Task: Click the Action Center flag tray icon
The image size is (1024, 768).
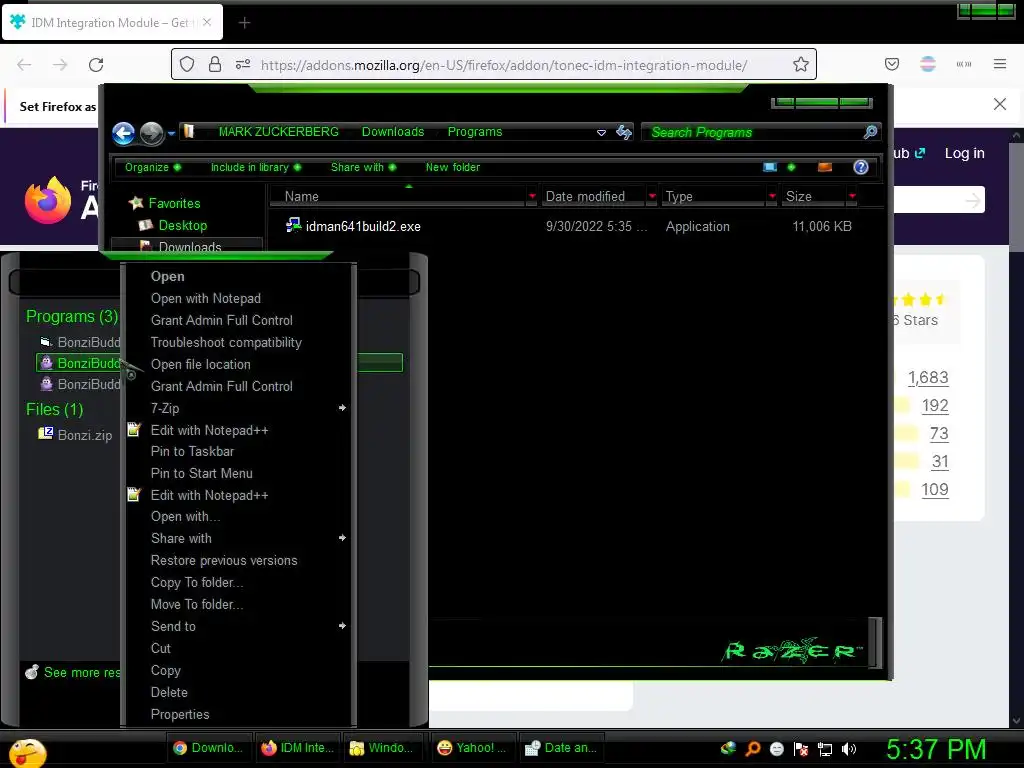Action: pyautogui.click(x=801, y=749)
